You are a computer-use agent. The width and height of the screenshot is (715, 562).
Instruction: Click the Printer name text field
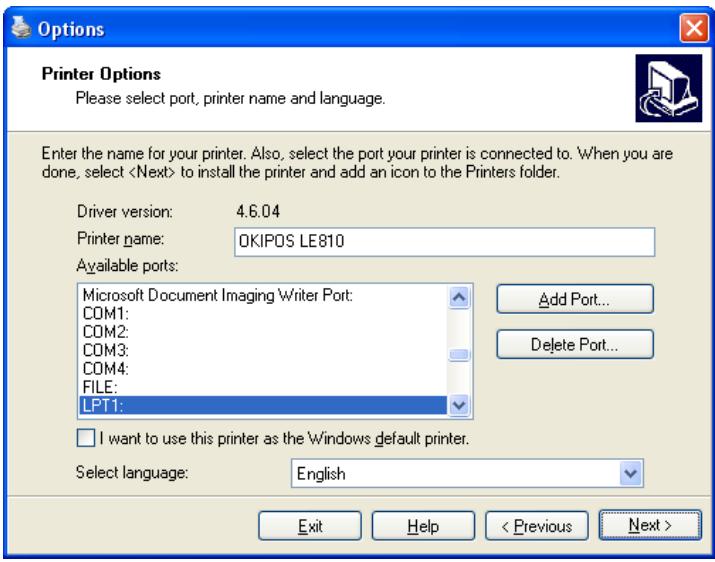click(x=442, y=243)
